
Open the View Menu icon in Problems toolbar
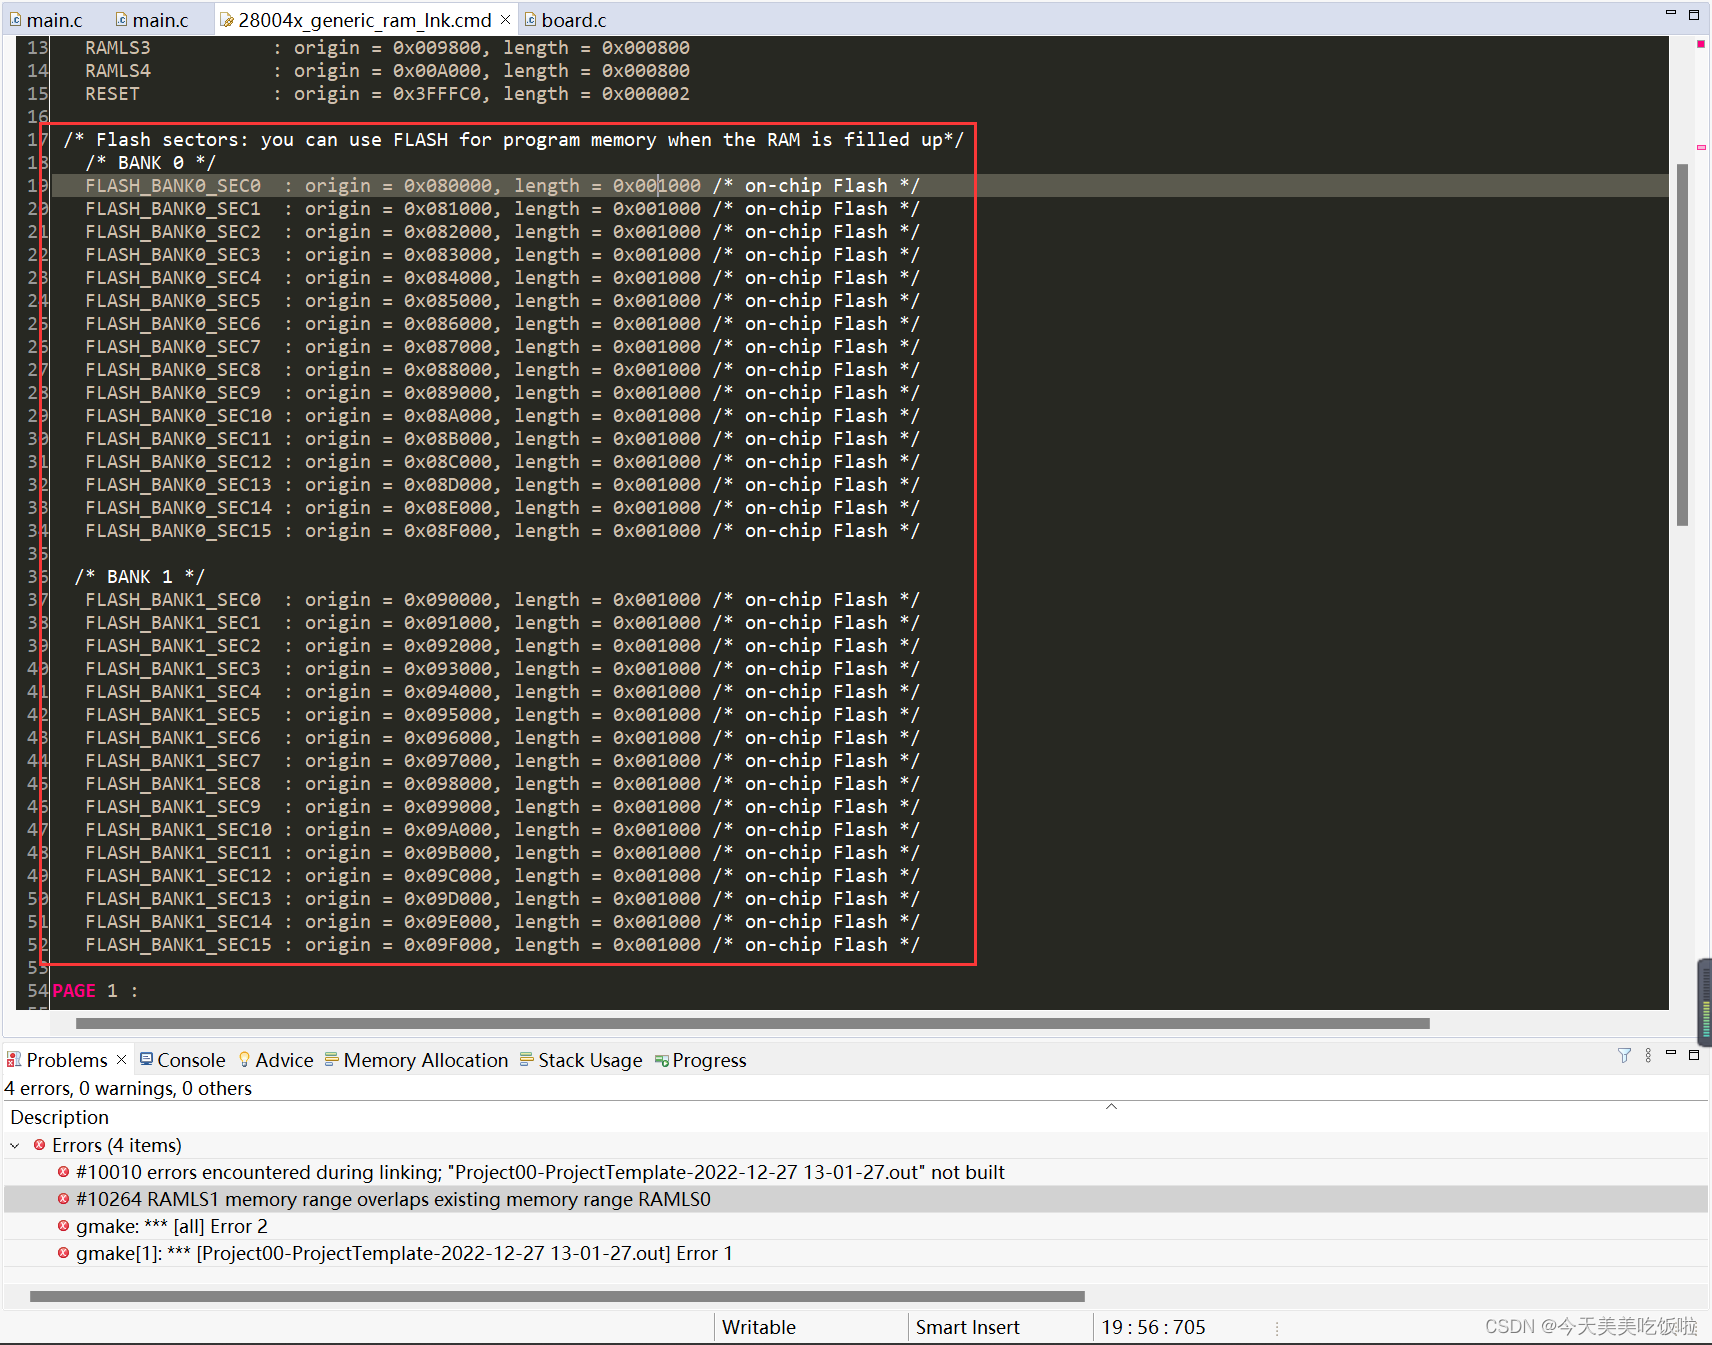1648,1056
